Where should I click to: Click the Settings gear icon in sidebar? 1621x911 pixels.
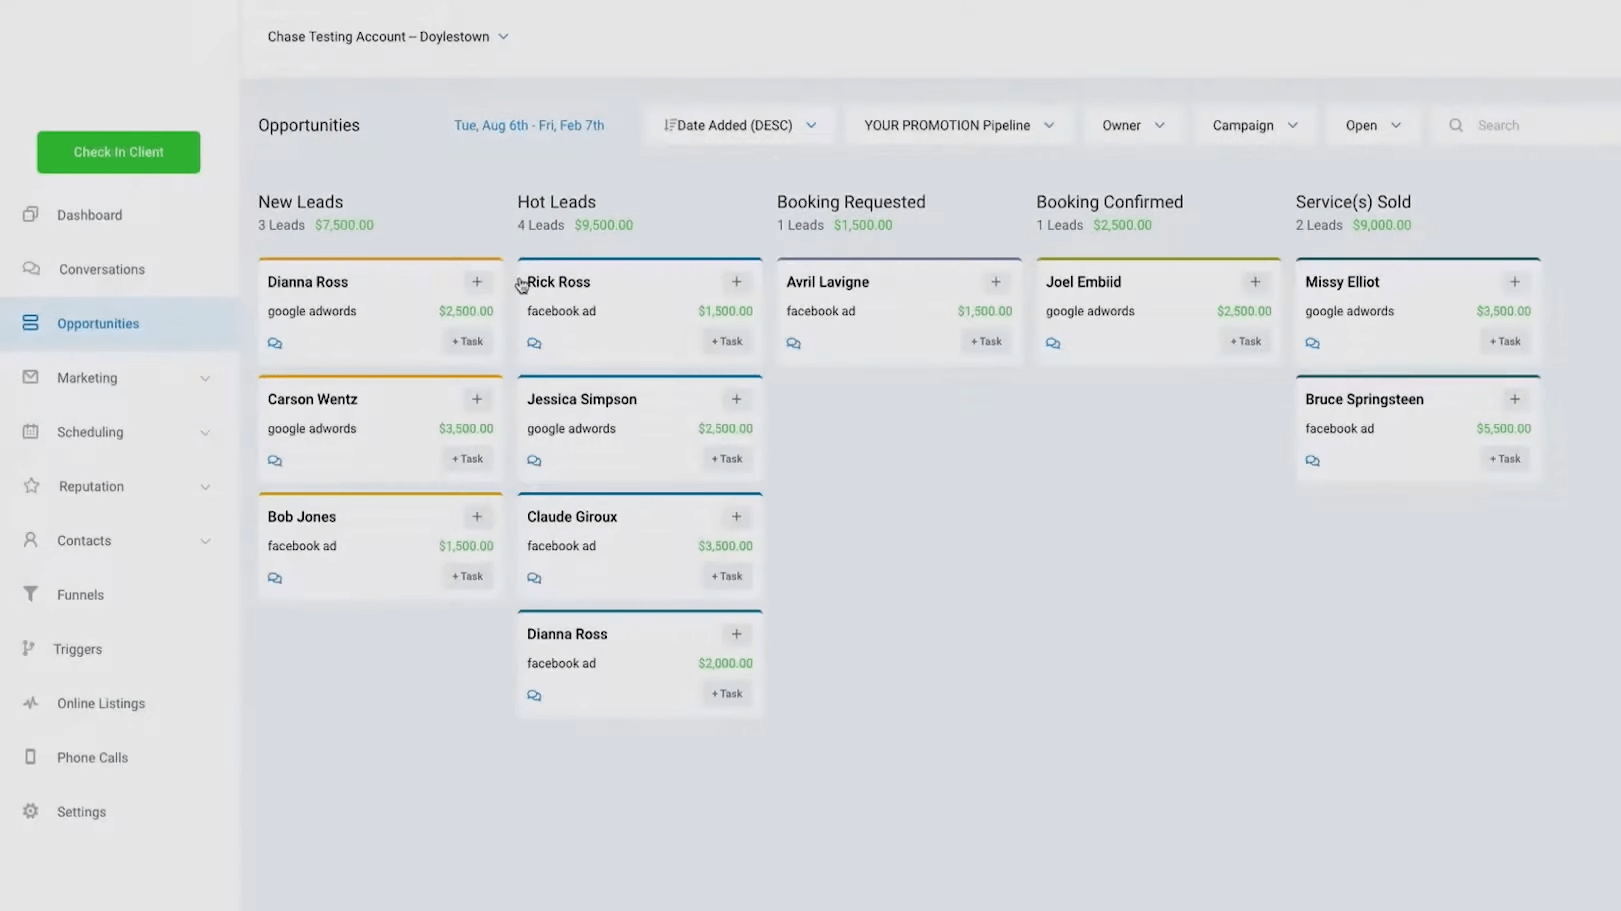click(31, 811)
